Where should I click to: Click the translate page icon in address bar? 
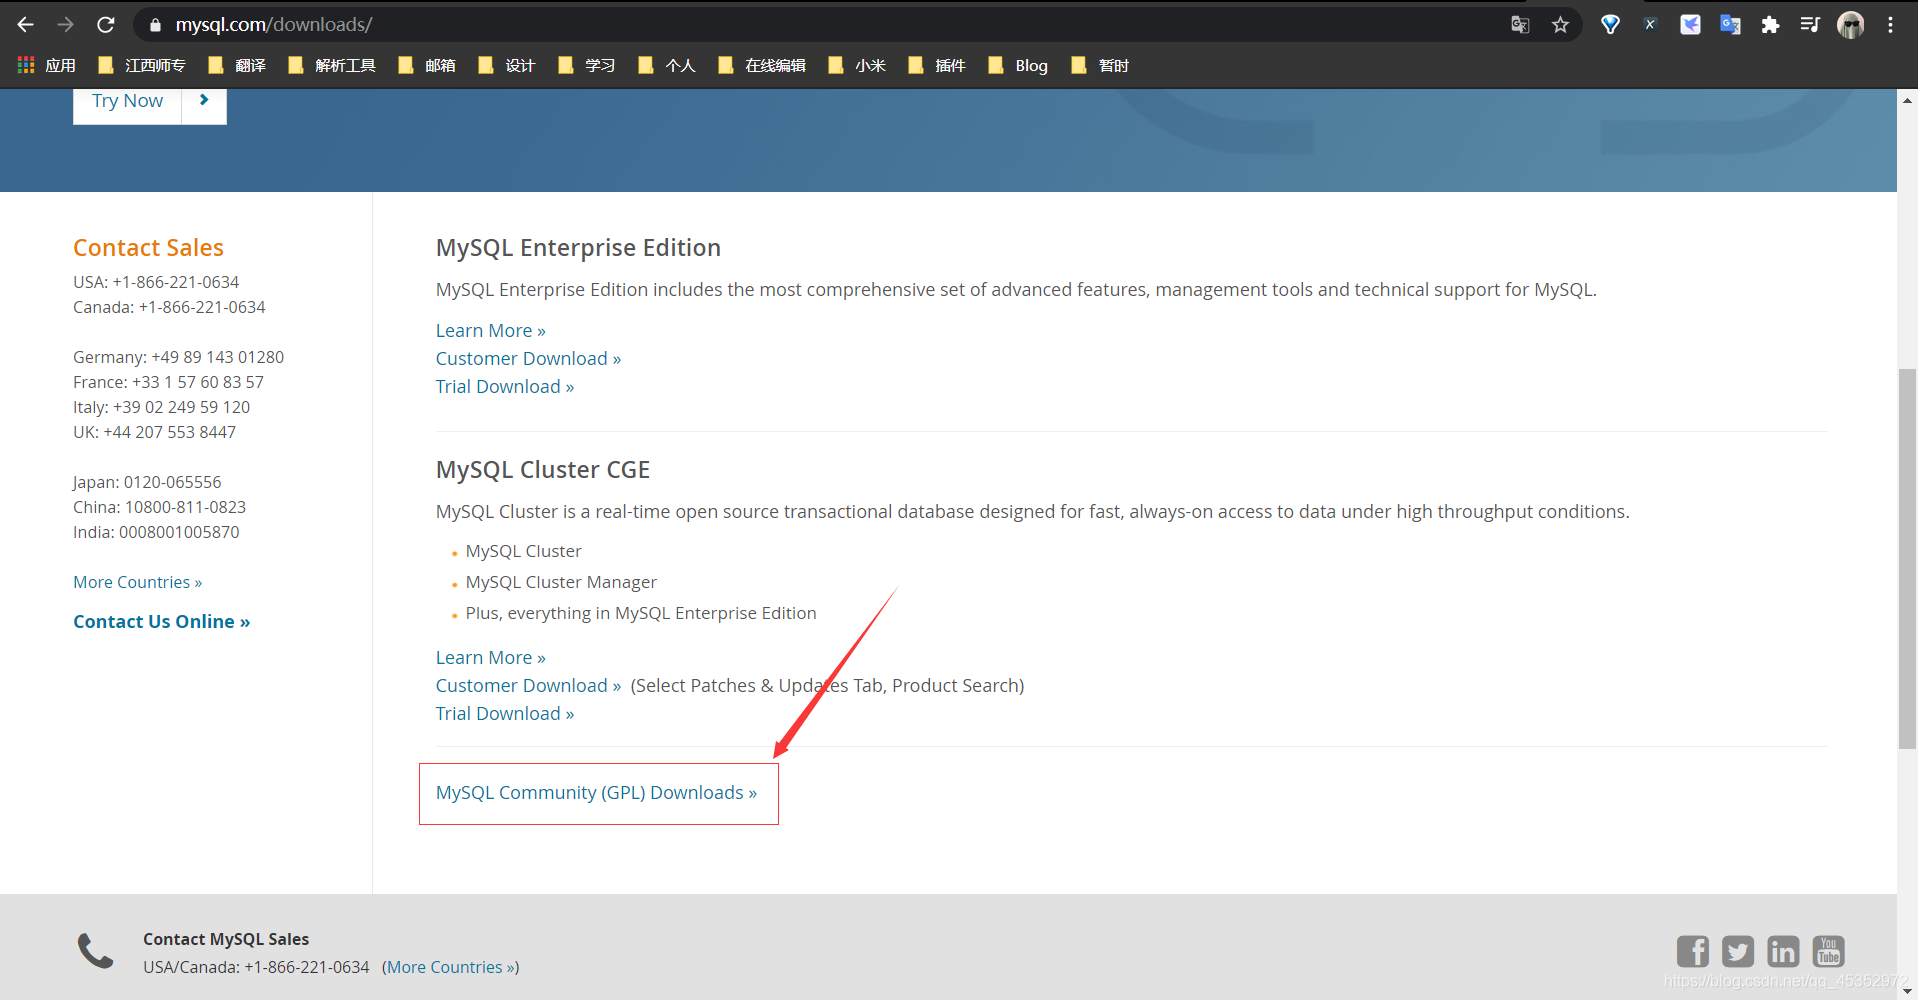coord(1520,25)
